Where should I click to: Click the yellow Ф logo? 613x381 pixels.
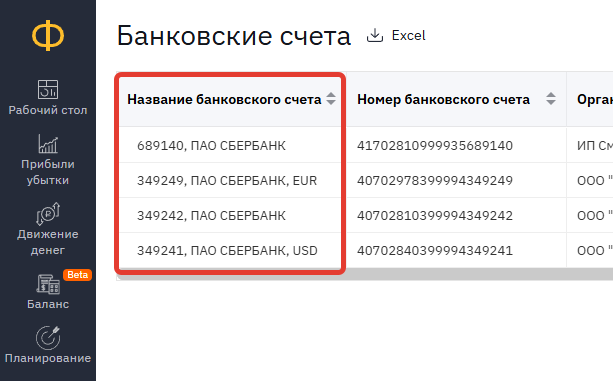click(x=48, y=35)
